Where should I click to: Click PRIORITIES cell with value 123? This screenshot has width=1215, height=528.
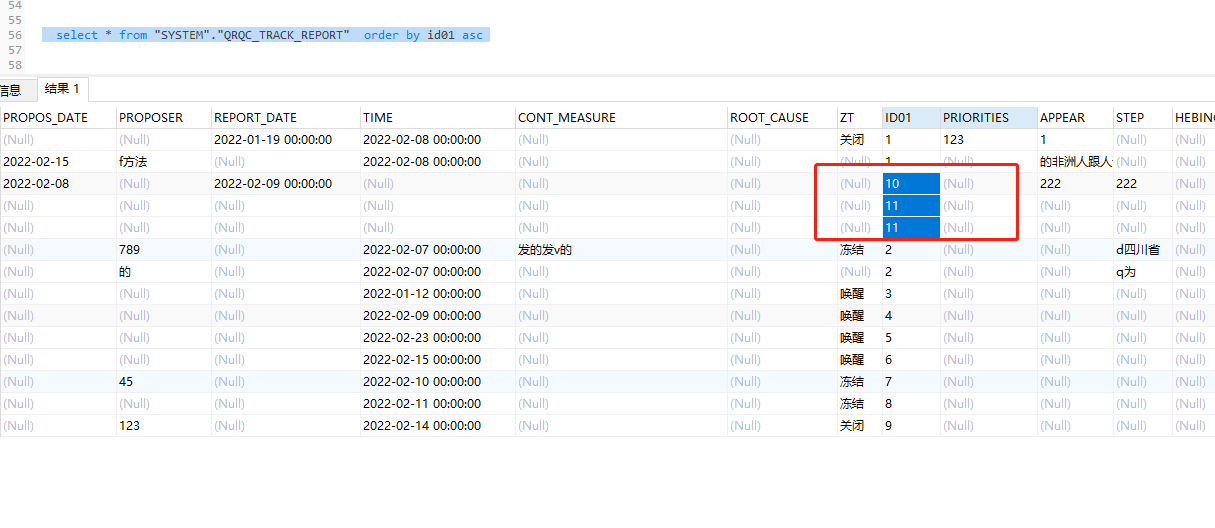point(988,139)
